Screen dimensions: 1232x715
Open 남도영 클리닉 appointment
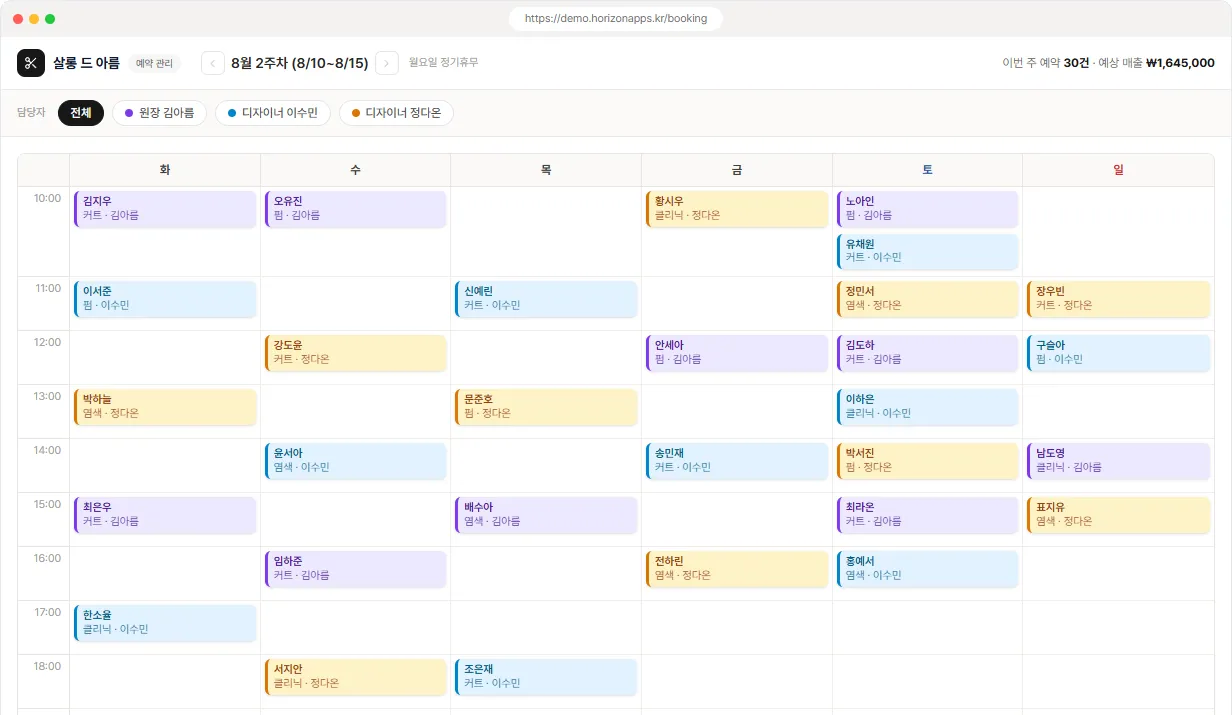pyautogui.click(x=1118, y=461)
